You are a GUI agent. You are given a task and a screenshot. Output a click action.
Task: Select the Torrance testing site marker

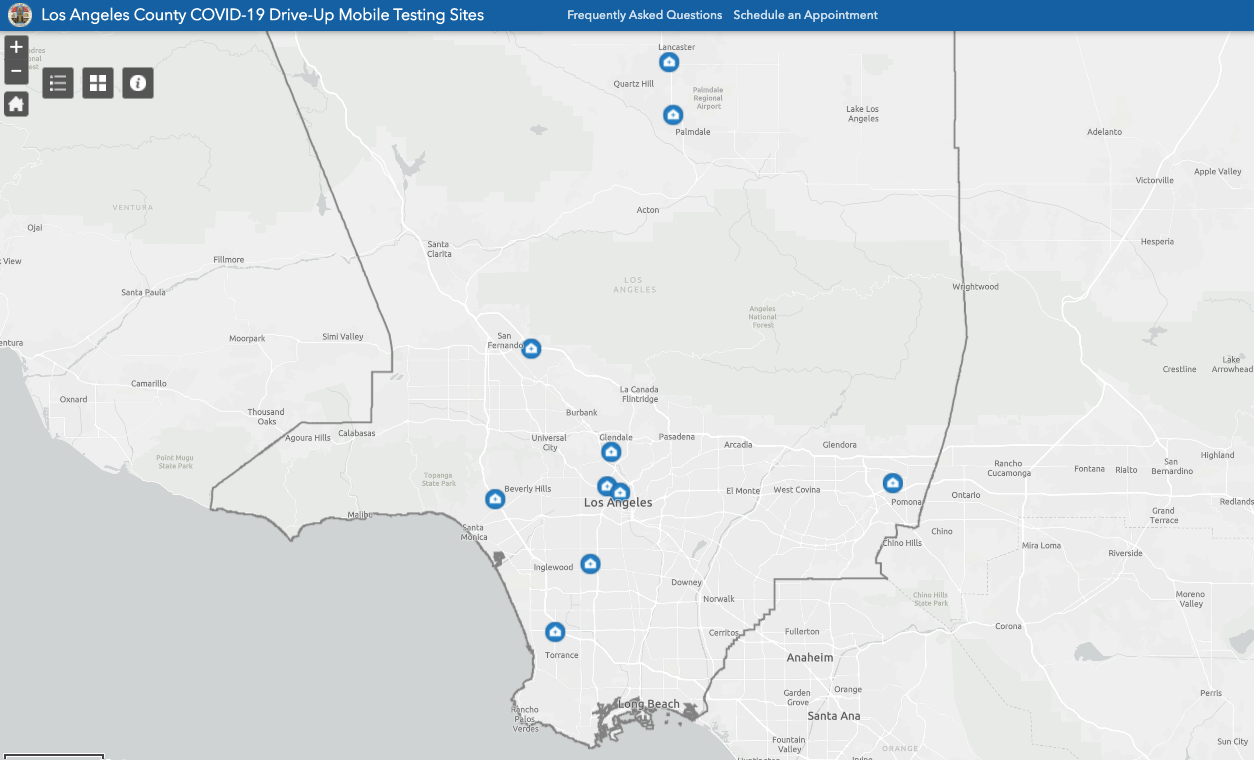555,632
